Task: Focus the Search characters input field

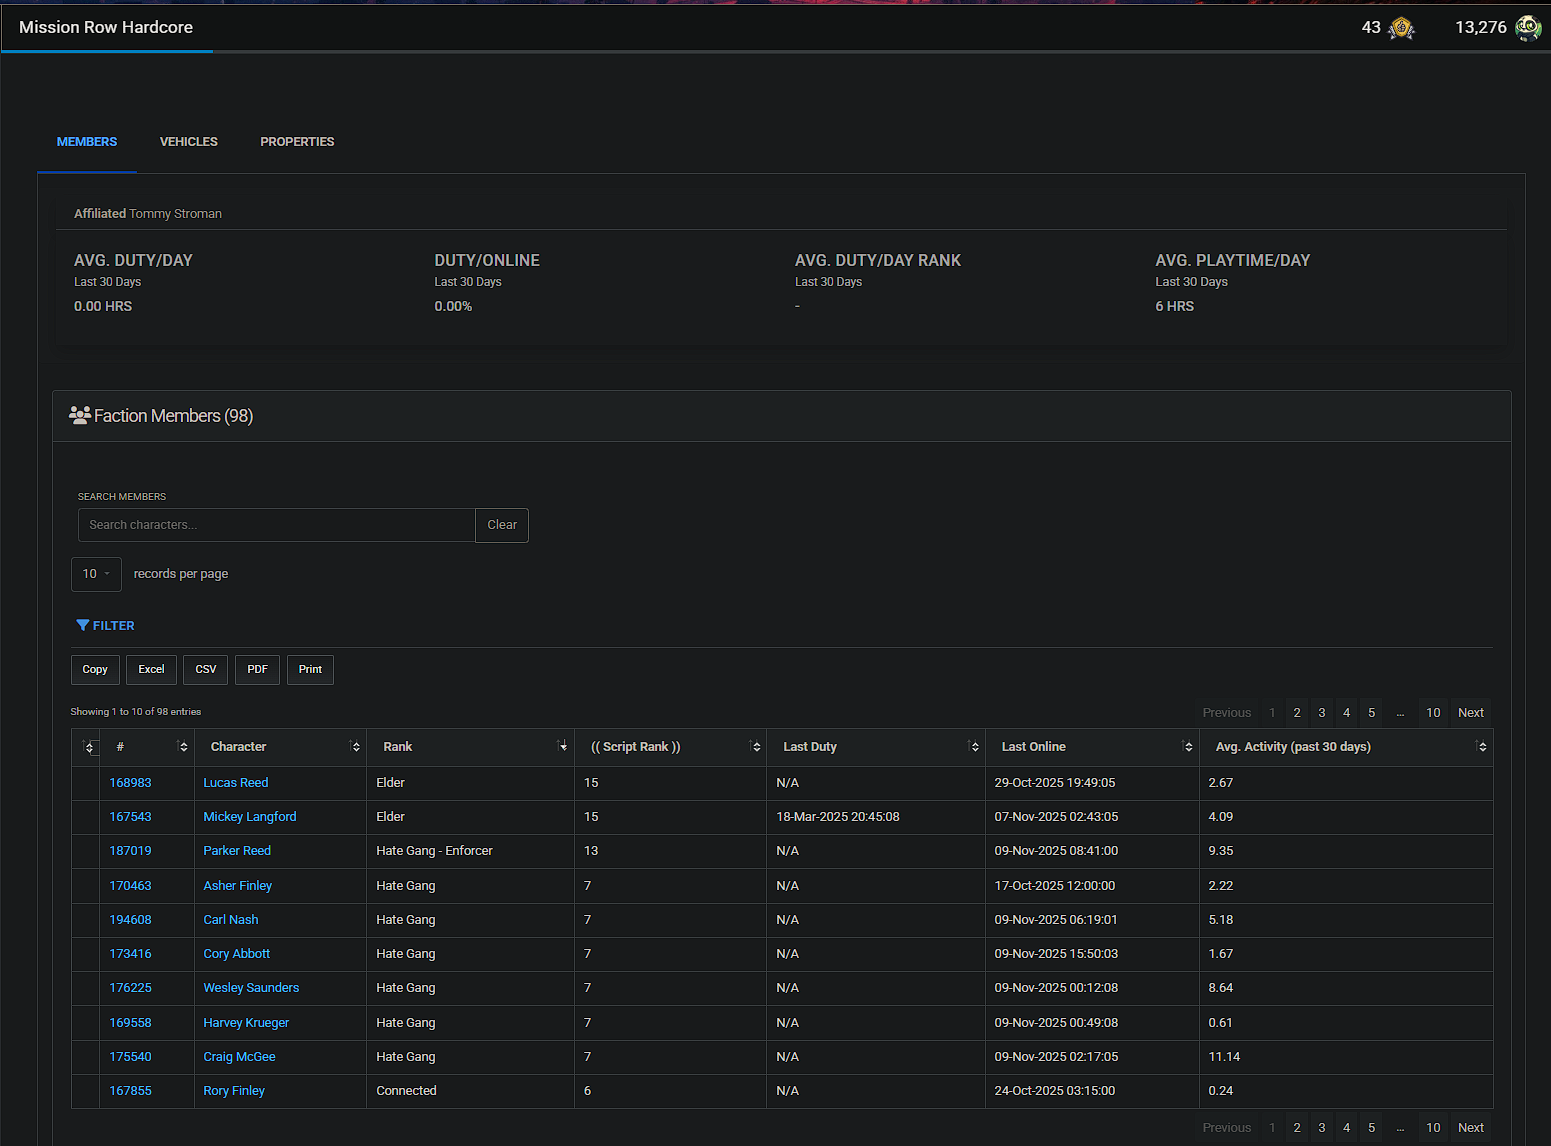Action: click(276, 525)
